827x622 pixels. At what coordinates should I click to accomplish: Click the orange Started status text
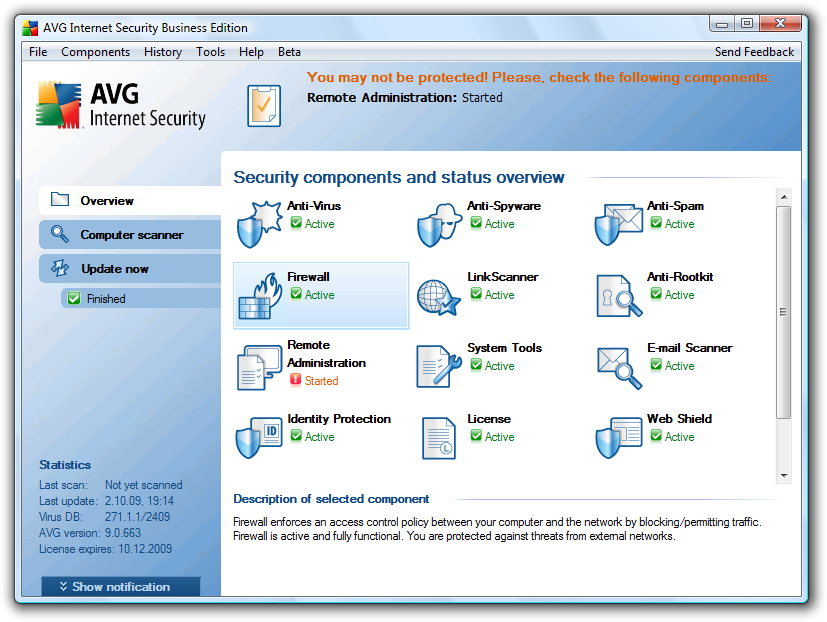click(321, 381)
